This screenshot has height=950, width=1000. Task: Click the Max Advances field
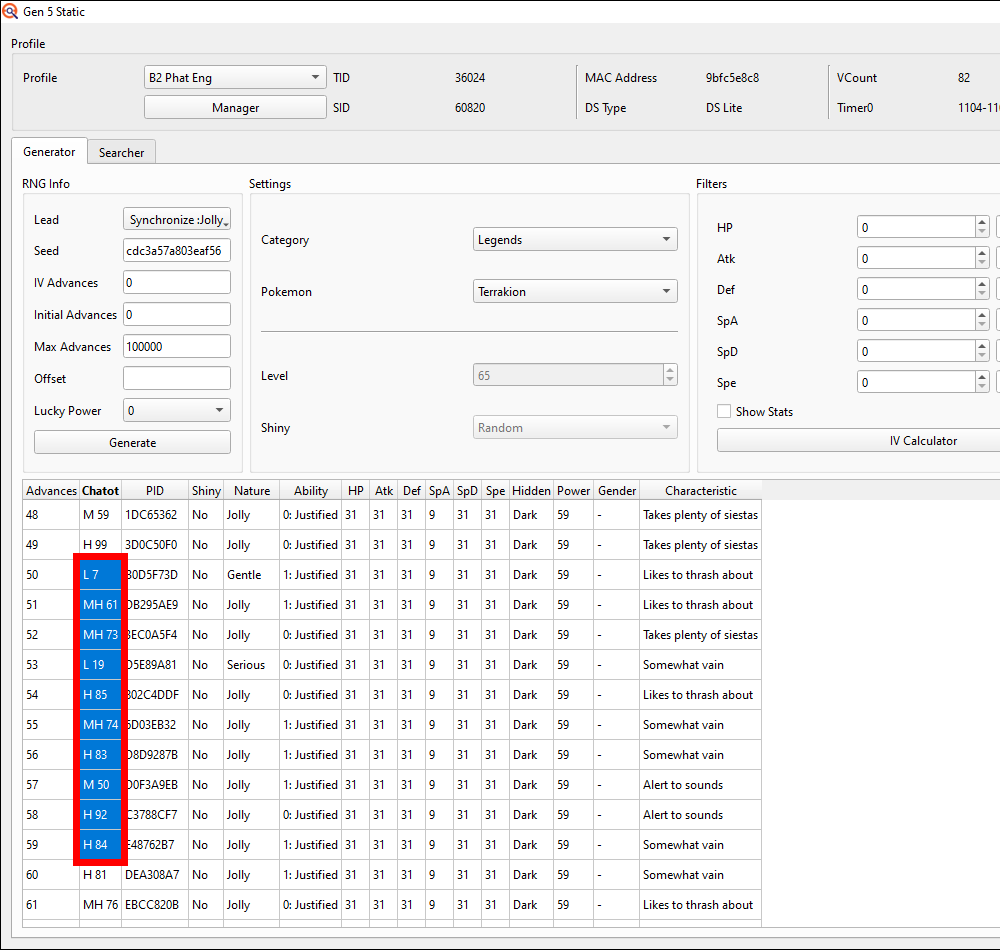(x=176, y=347)
